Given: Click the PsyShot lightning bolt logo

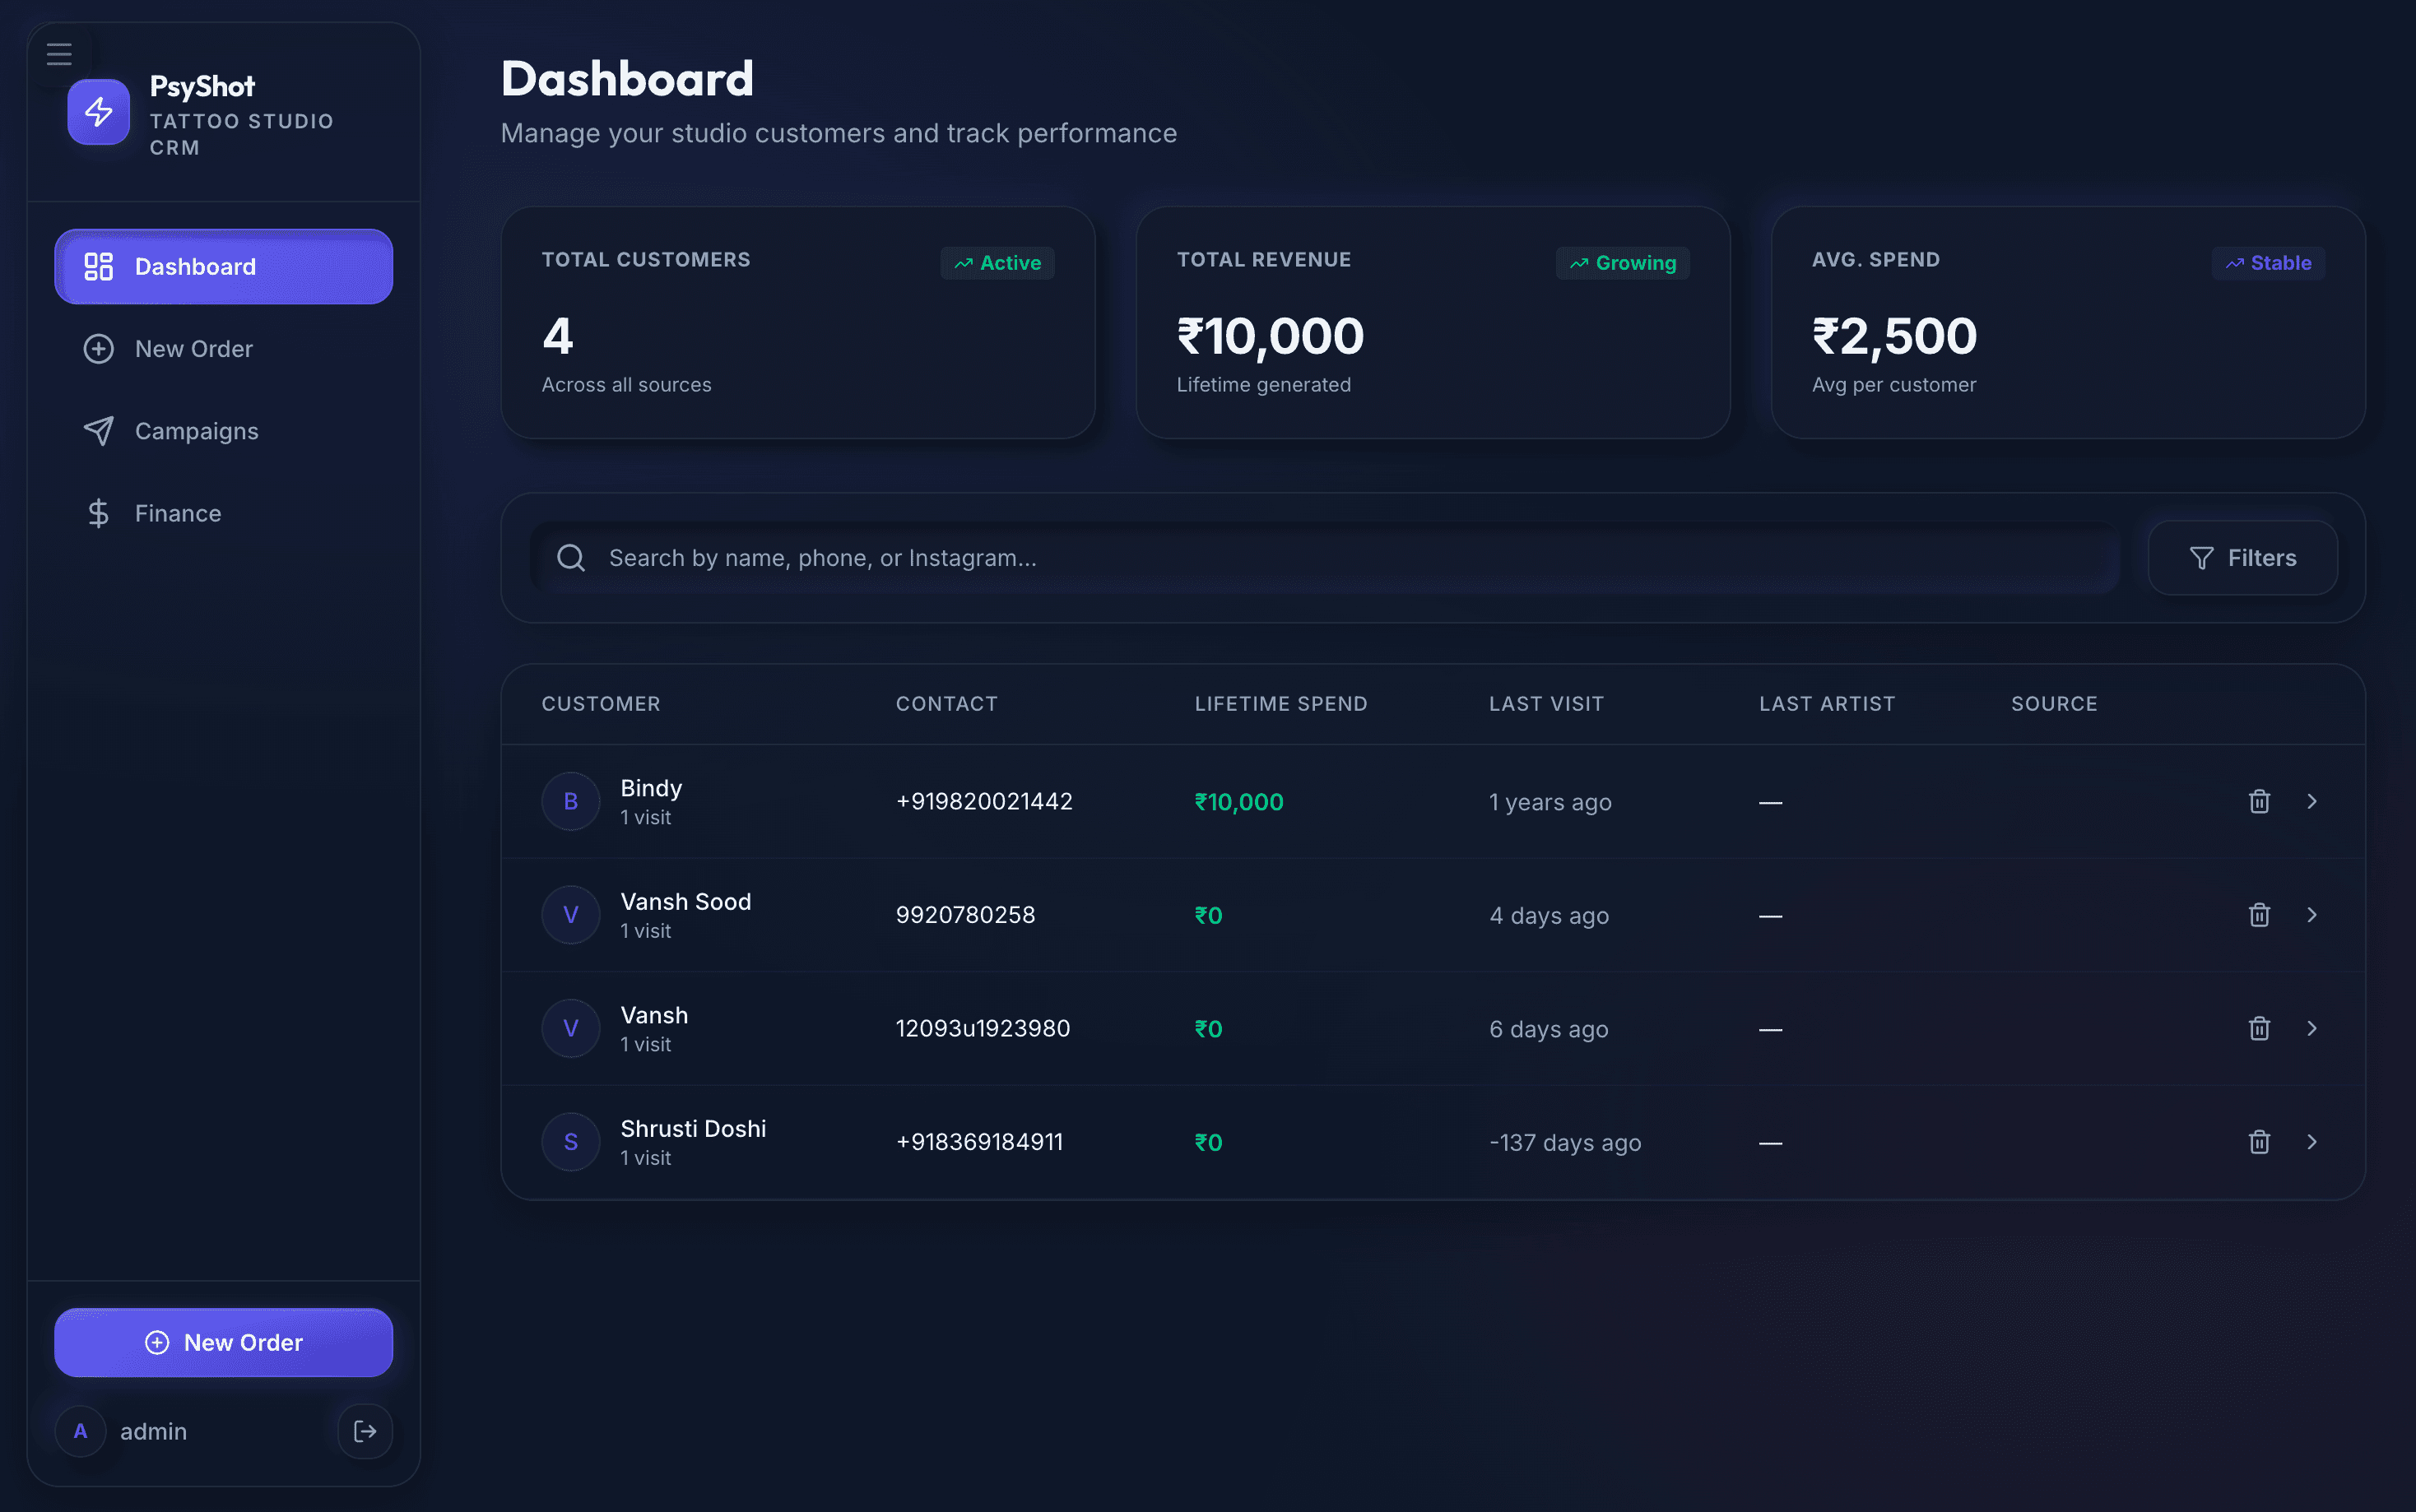Looking at the screenshot, I should pyautogui.click(x=98, y=112).
